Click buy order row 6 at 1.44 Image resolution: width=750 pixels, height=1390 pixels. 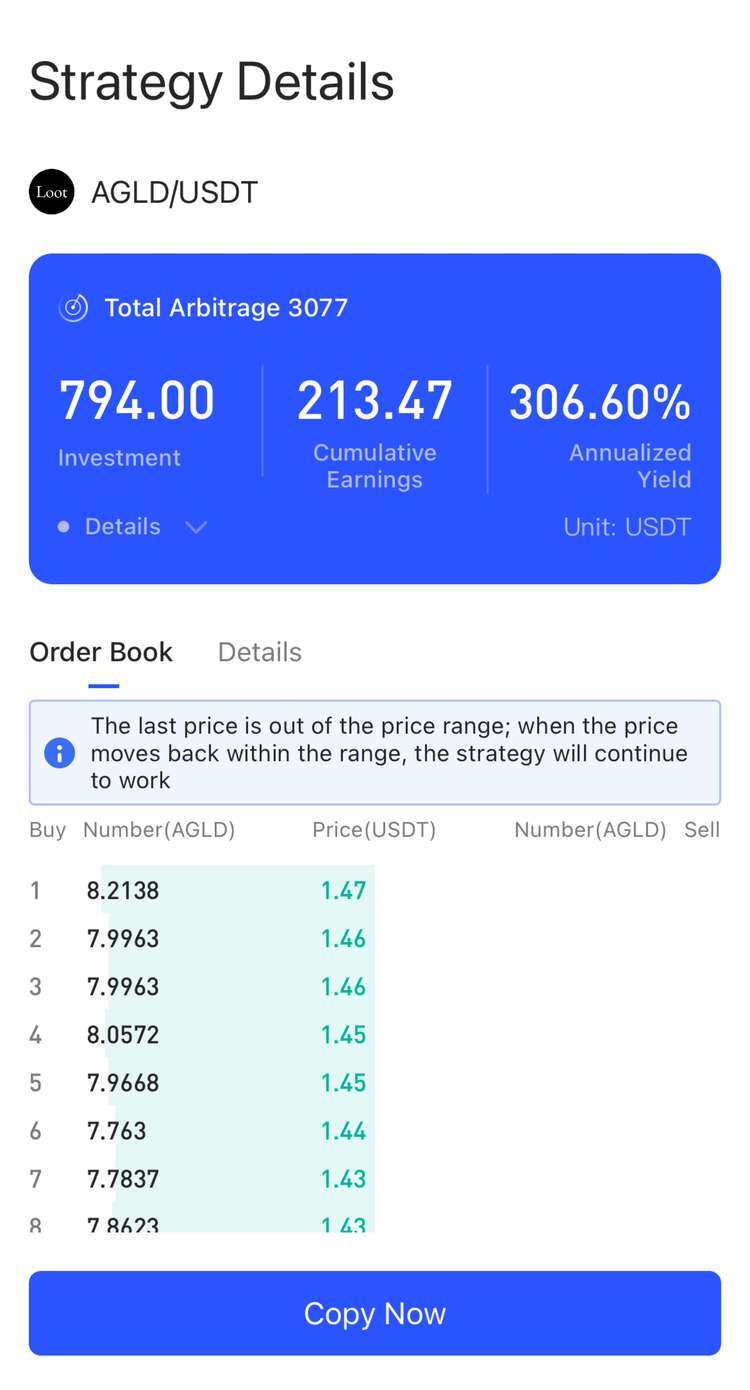200,1131
